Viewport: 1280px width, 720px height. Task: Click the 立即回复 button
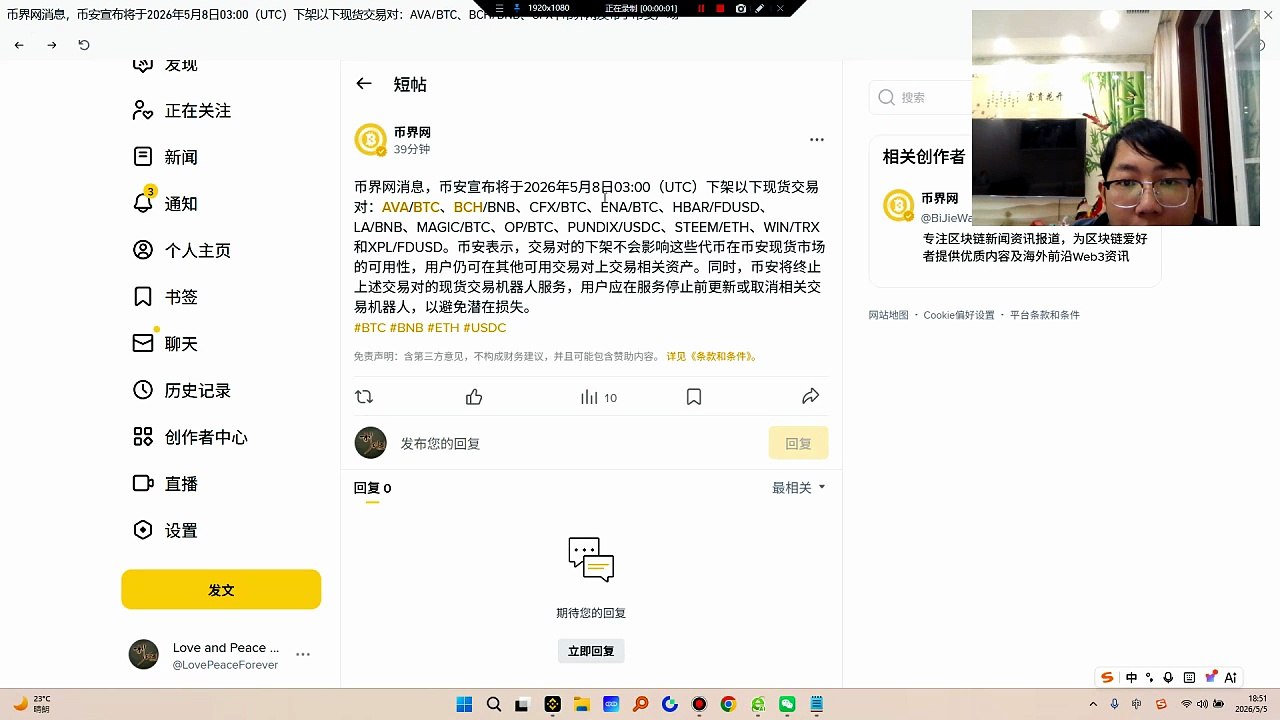pyautogui.click(x=591, y=651)
